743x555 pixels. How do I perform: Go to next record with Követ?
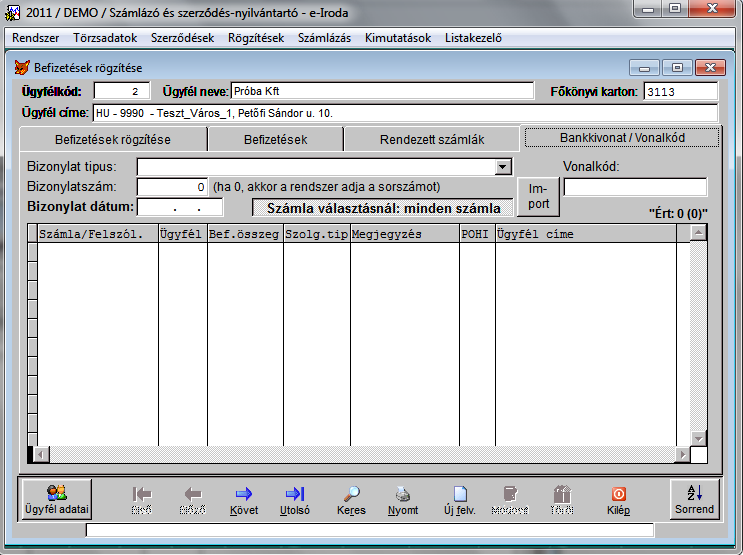243,499
